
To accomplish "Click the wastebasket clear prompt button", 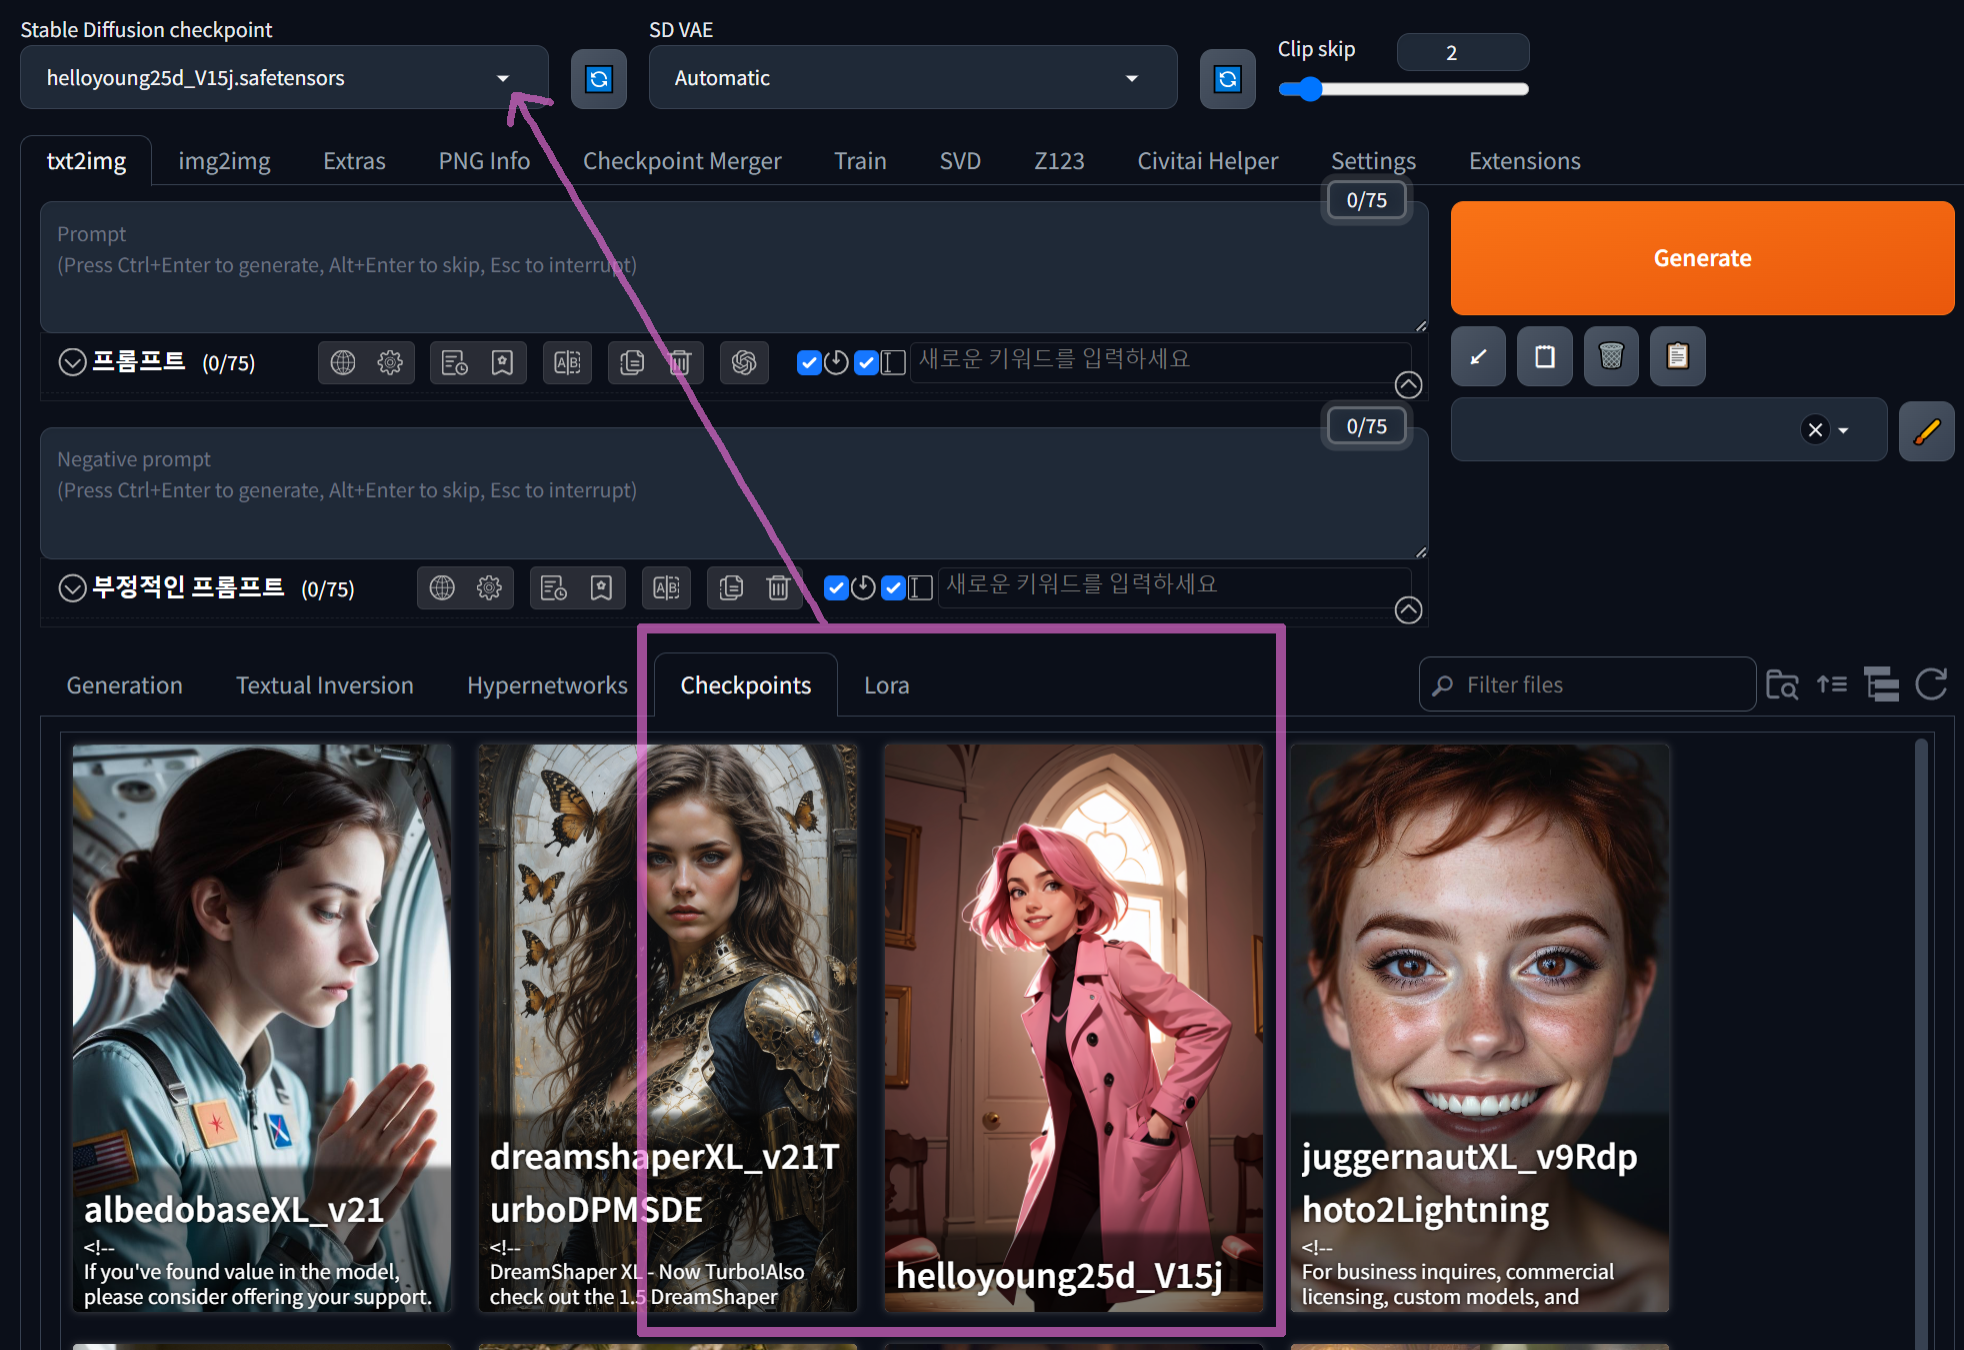I will [1610, 356].
